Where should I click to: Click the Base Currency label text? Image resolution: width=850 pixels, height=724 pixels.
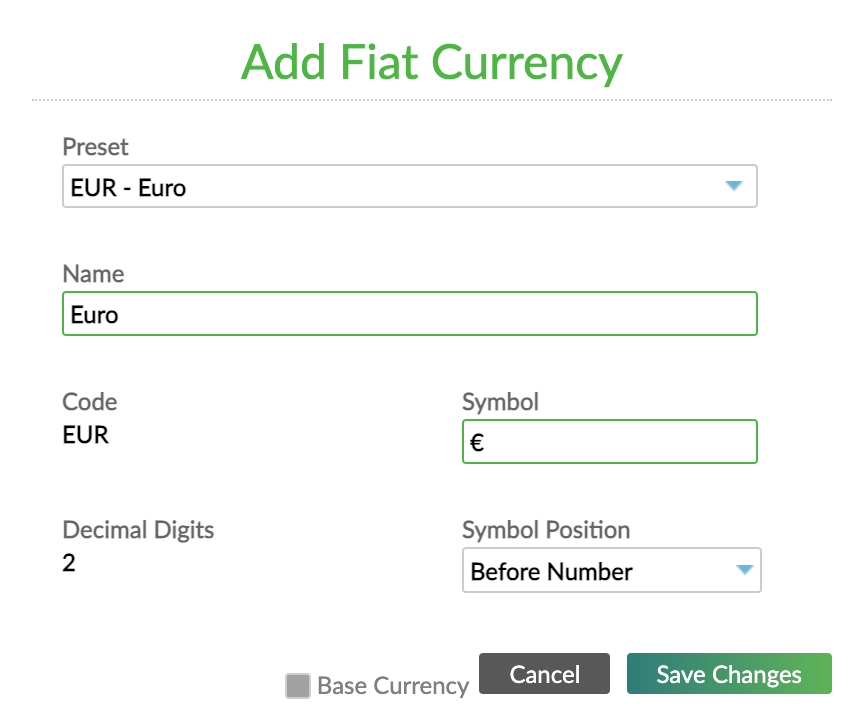click(392, 686)
